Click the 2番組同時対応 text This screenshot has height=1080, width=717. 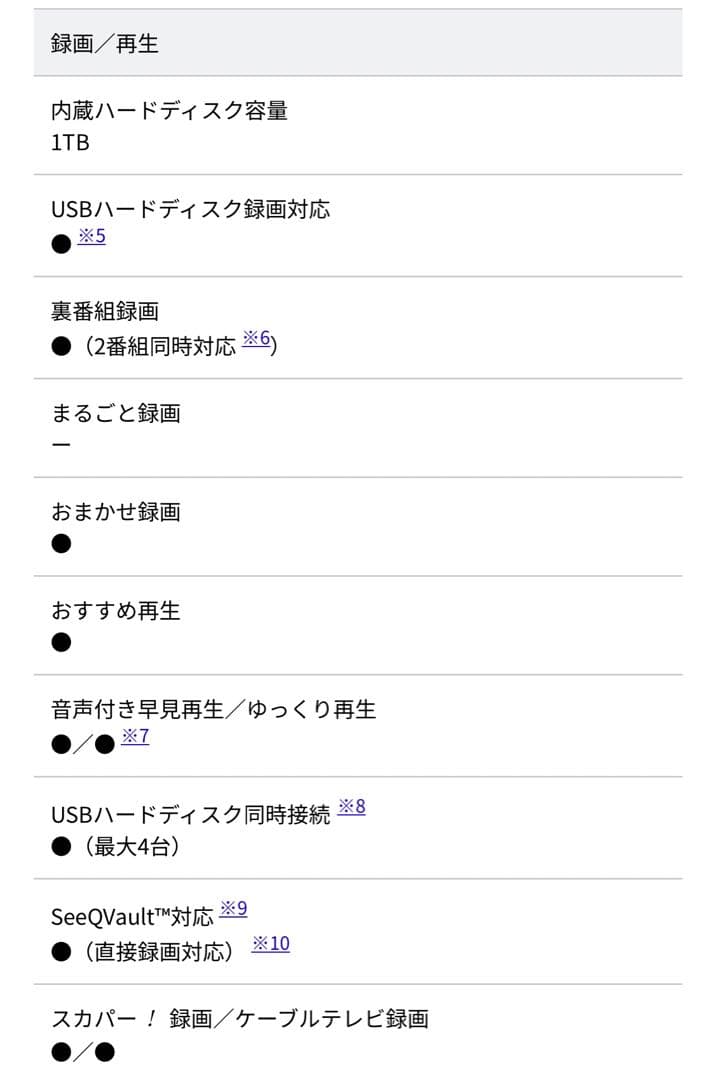(163, 346)
